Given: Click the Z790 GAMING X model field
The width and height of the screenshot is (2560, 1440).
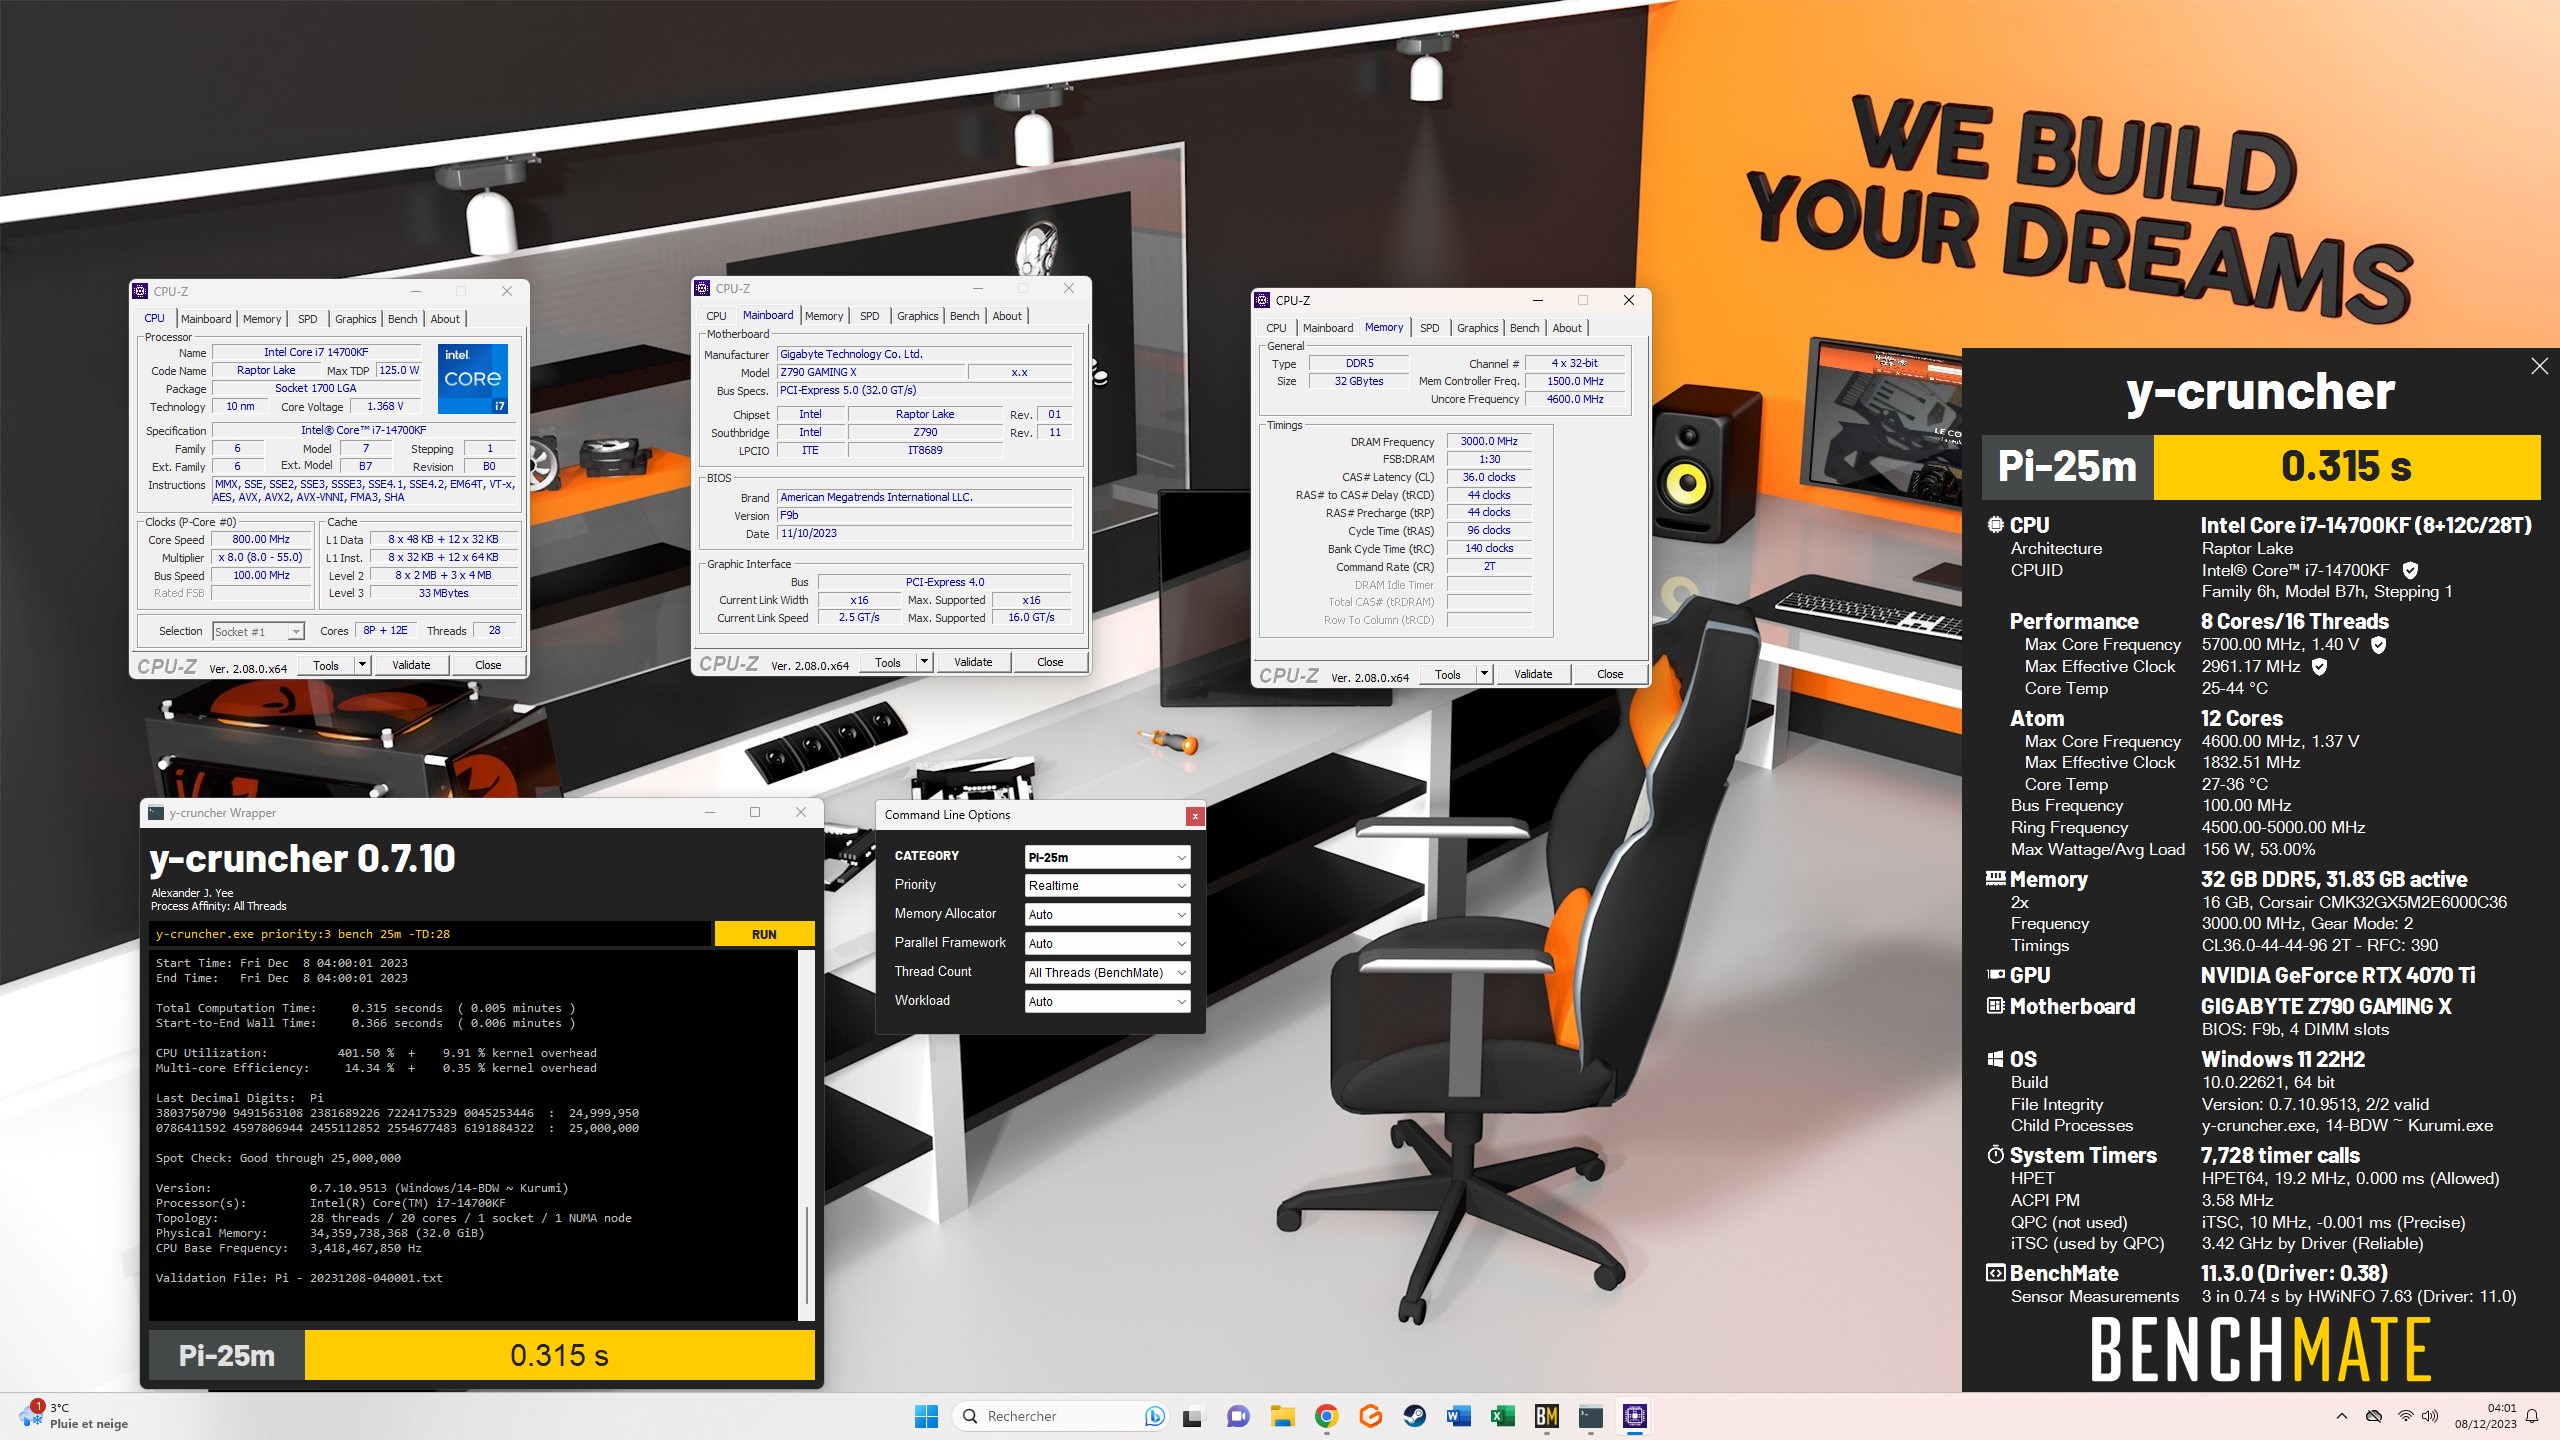Looking at the screenshot, I should pyautogui.click(x=871, y=372).
